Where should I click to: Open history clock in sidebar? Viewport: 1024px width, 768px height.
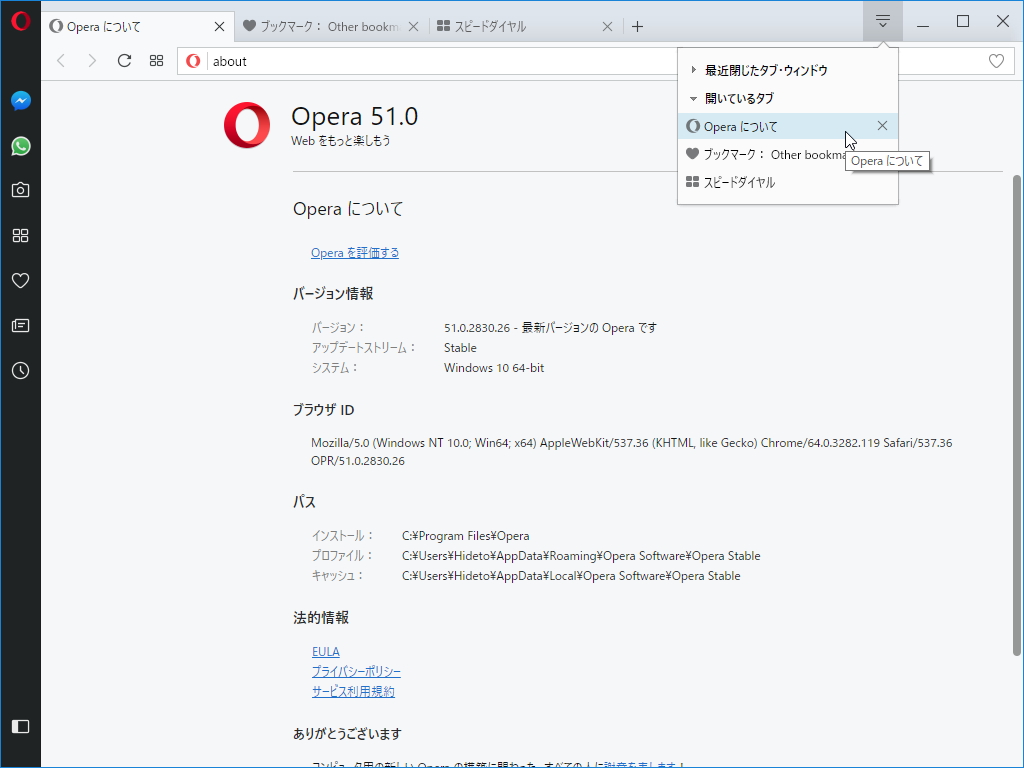point(20,370)
